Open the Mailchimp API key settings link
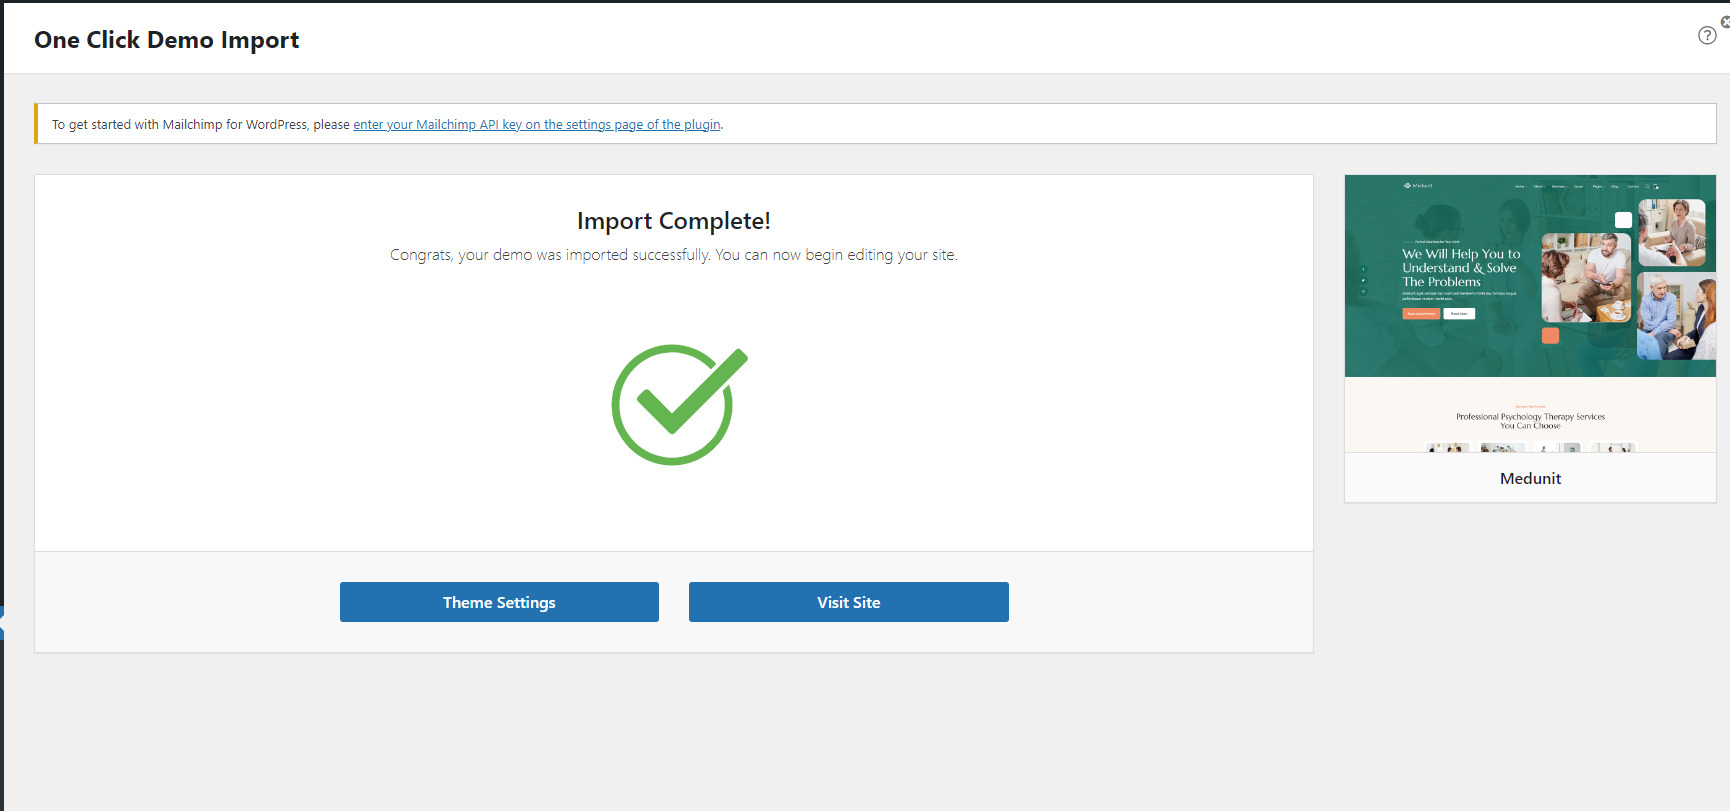 537,125
